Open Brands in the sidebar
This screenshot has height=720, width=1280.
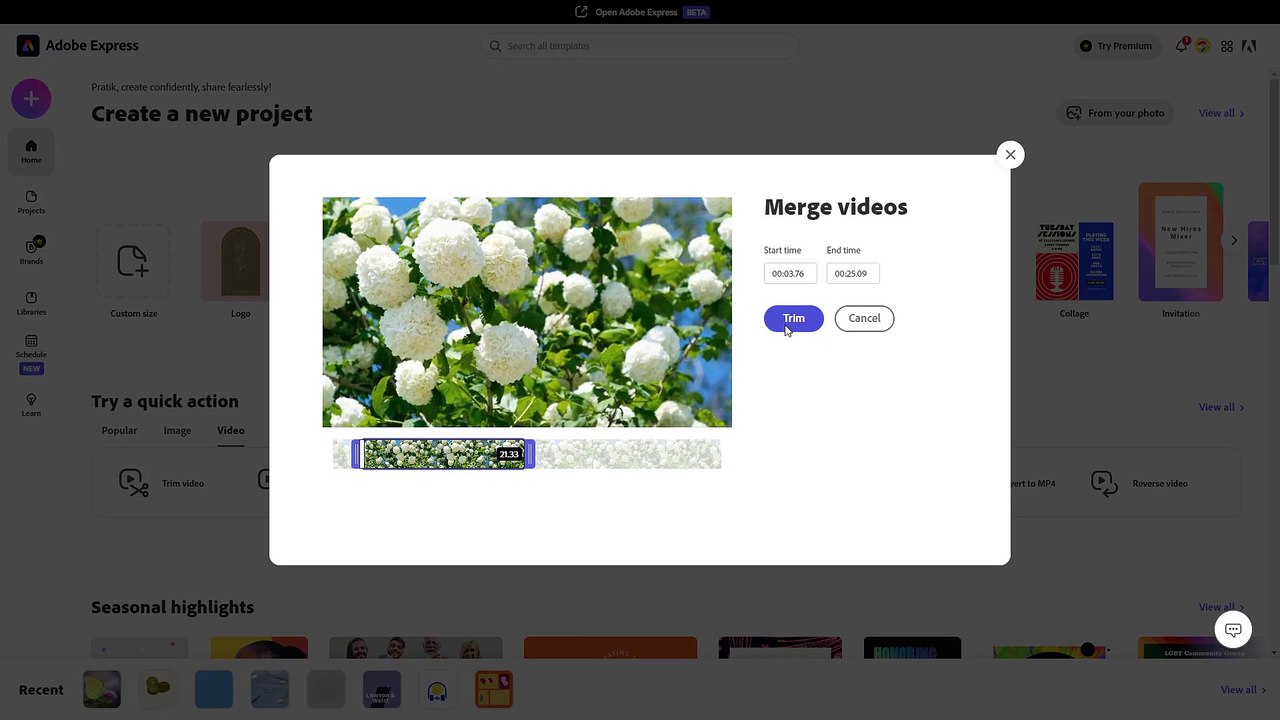pyautogui.click(x=31, y=252)
